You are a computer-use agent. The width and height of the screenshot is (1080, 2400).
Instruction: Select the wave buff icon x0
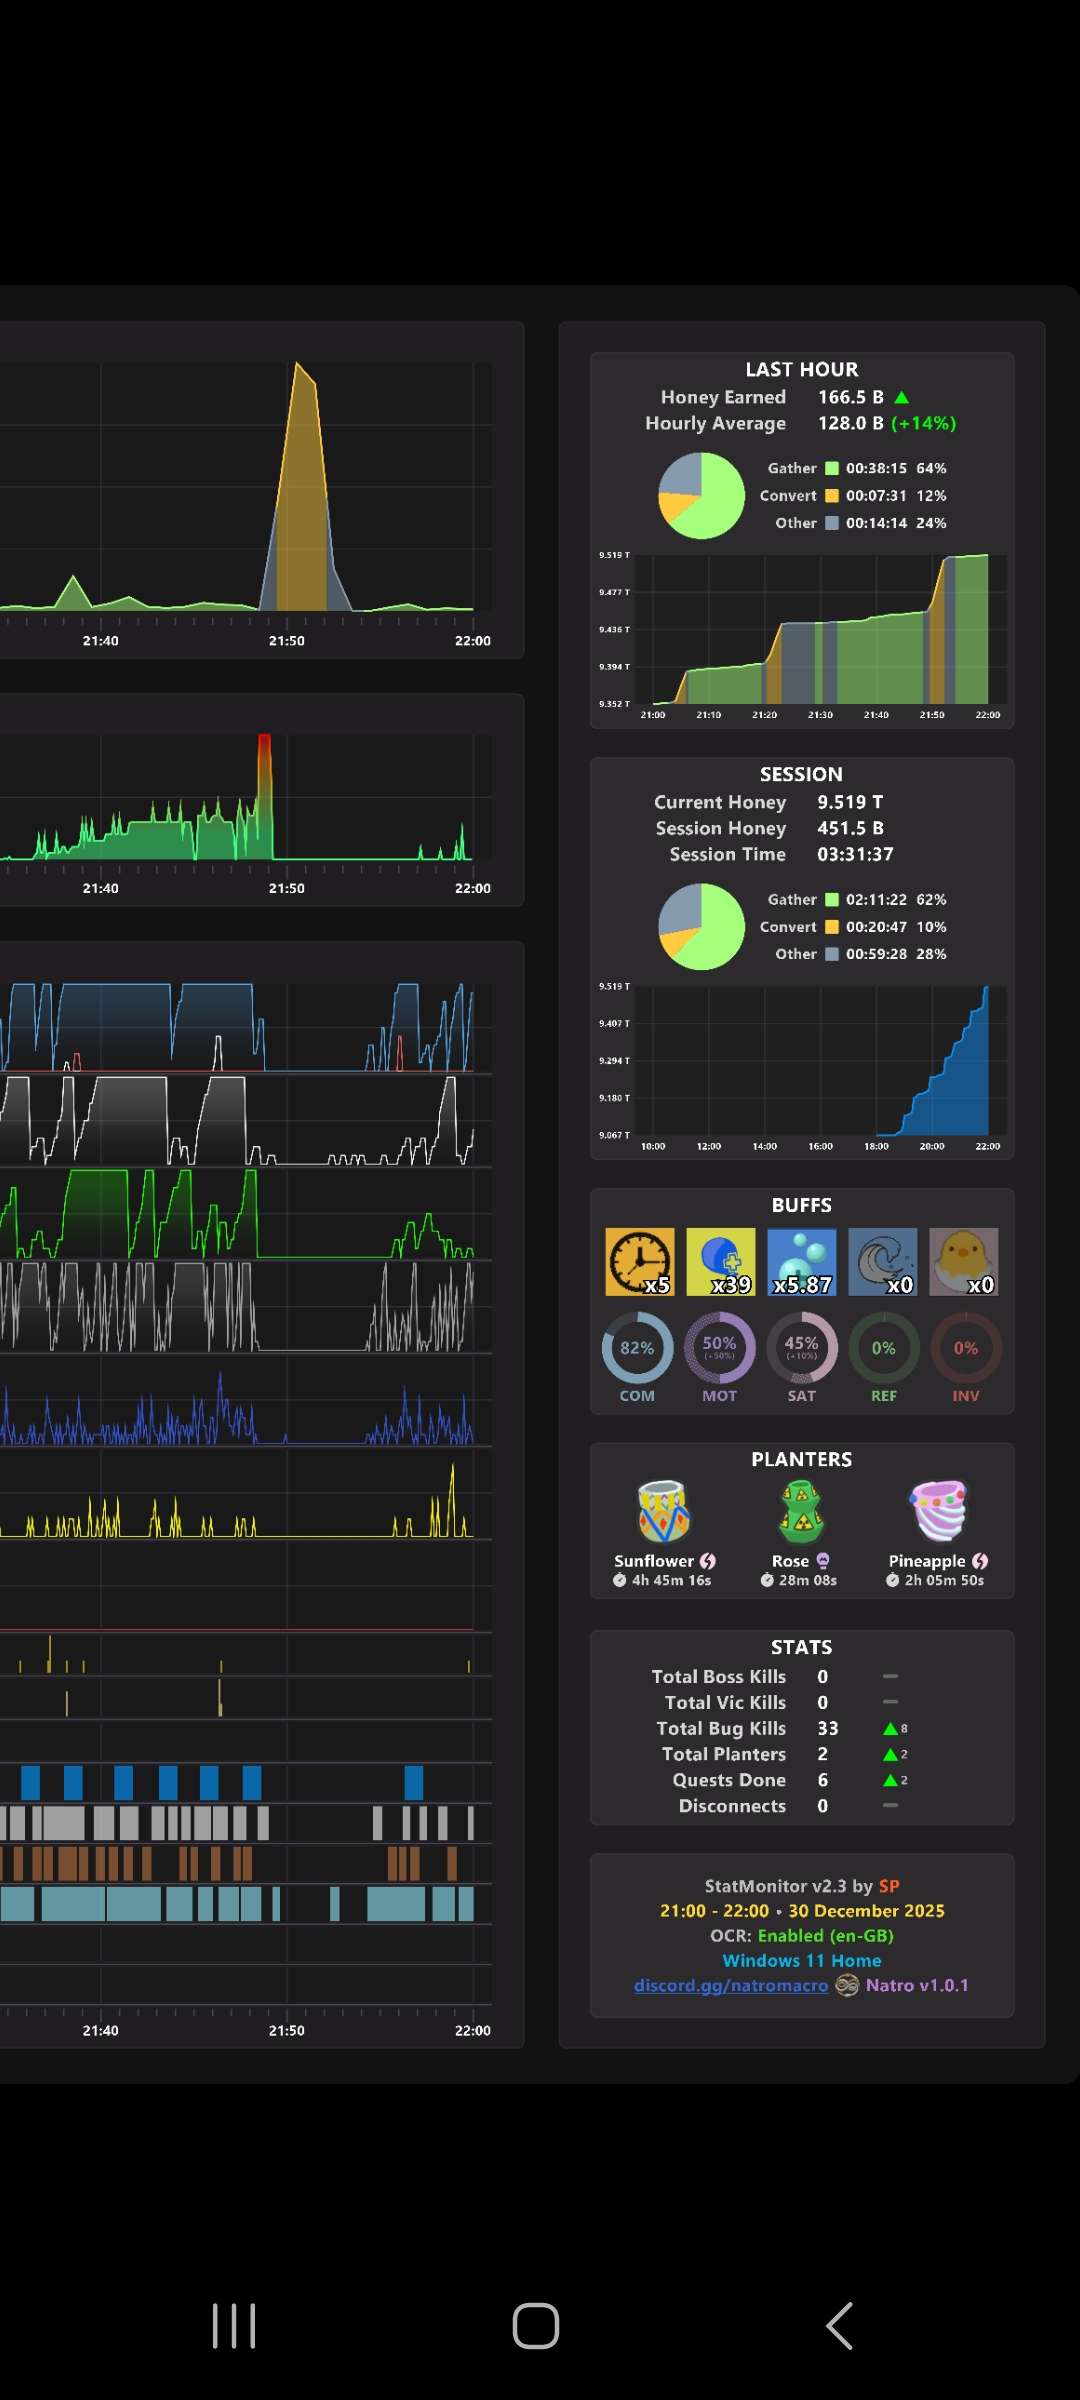coord(883,1262)
